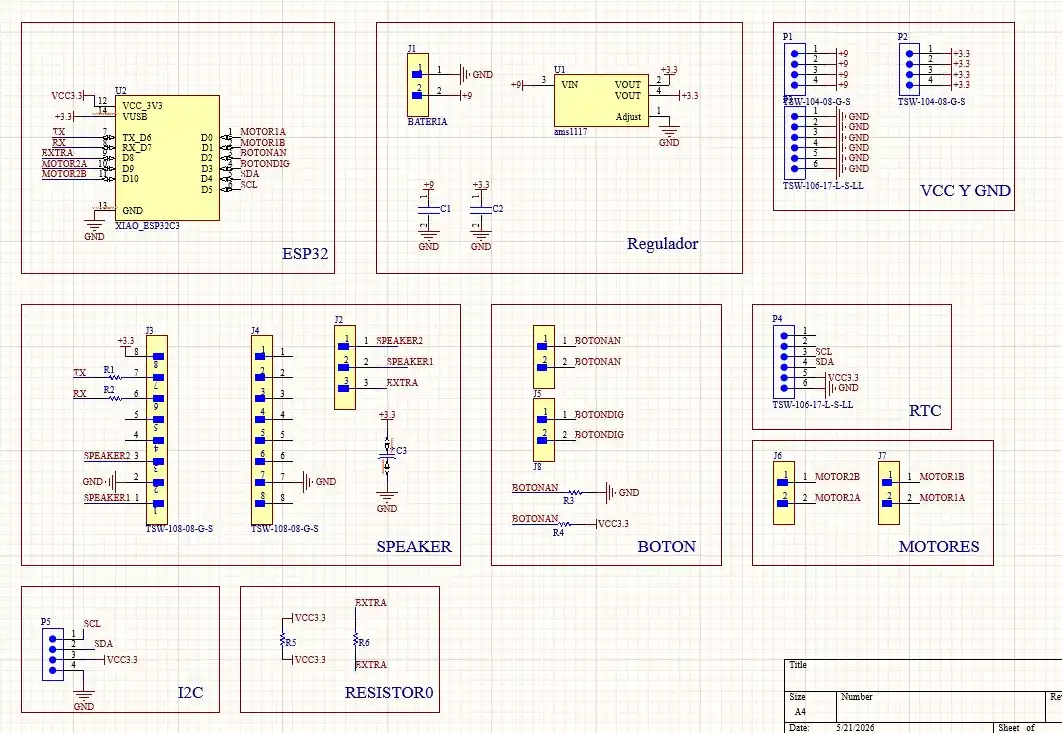Click the BOTON block title
Screen dimensions: 1062x733
pos(666,546)
